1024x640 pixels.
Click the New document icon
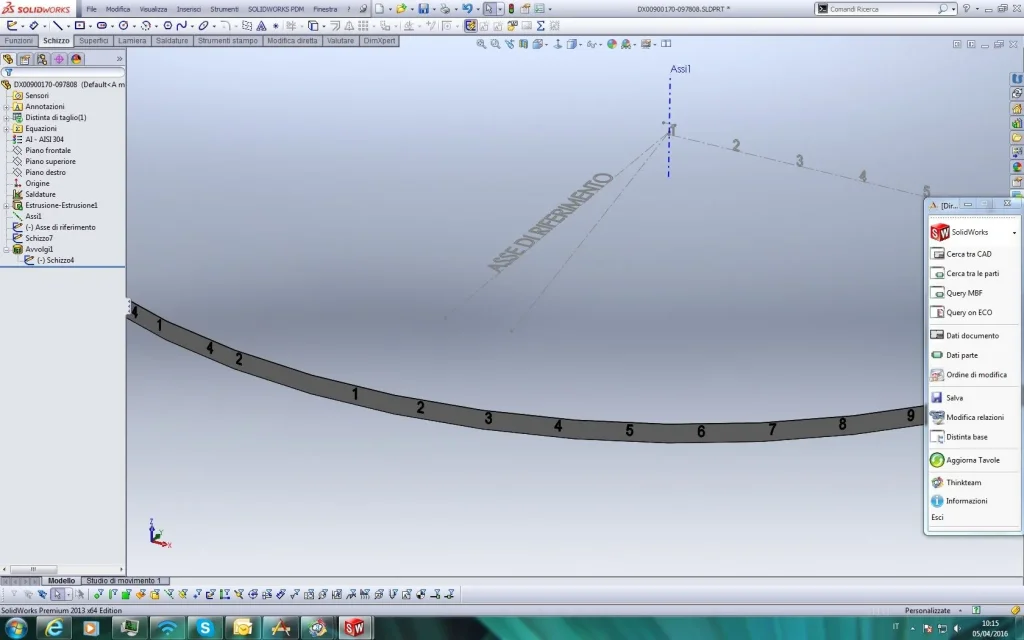[x=379, y=8]
